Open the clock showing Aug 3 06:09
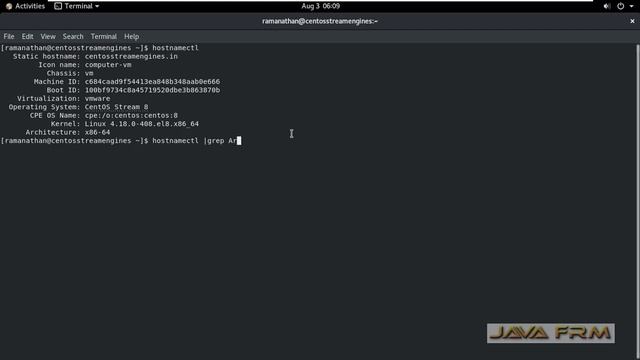The height and width of the screenshot is (360, 640). coord(320,6)
